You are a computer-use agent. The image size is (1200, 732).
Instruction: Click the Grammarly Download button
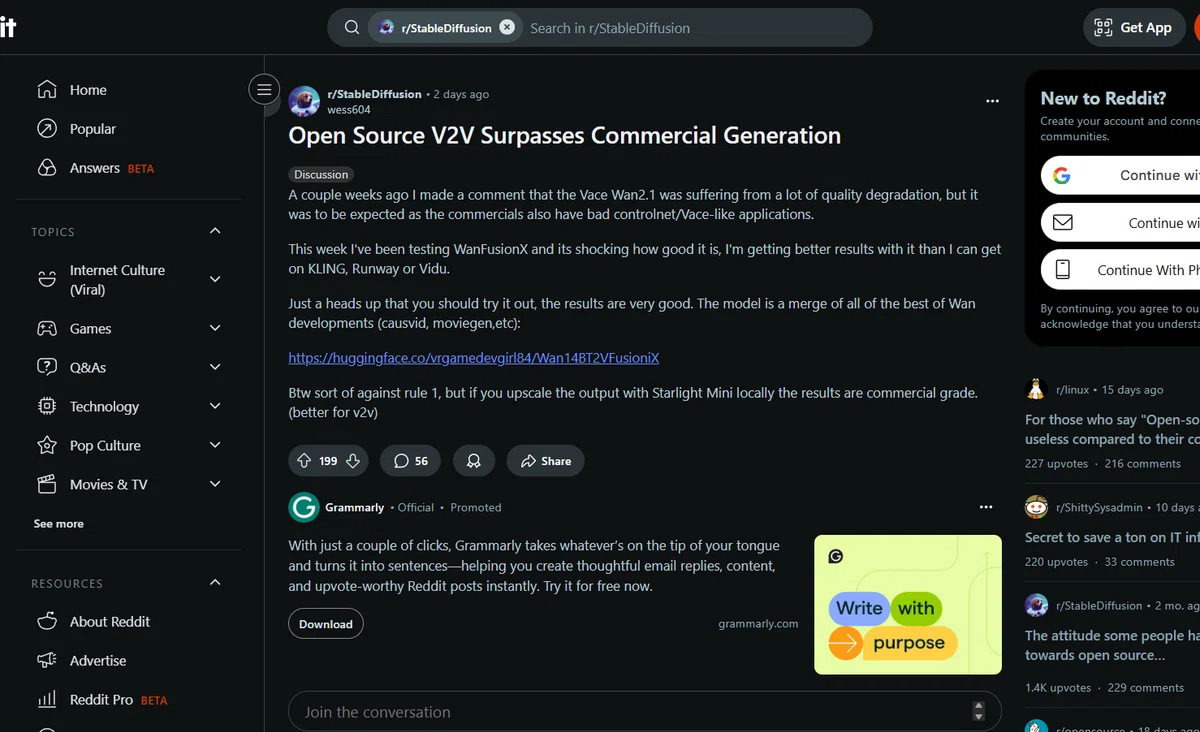click(x=326, y=624)
